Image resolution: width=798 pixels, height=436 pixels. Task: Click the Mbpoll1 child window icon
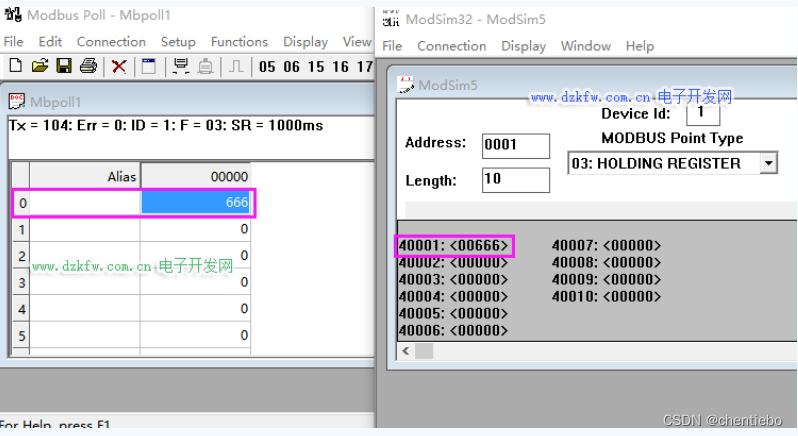pyautogui.click(x=16, y=101)
